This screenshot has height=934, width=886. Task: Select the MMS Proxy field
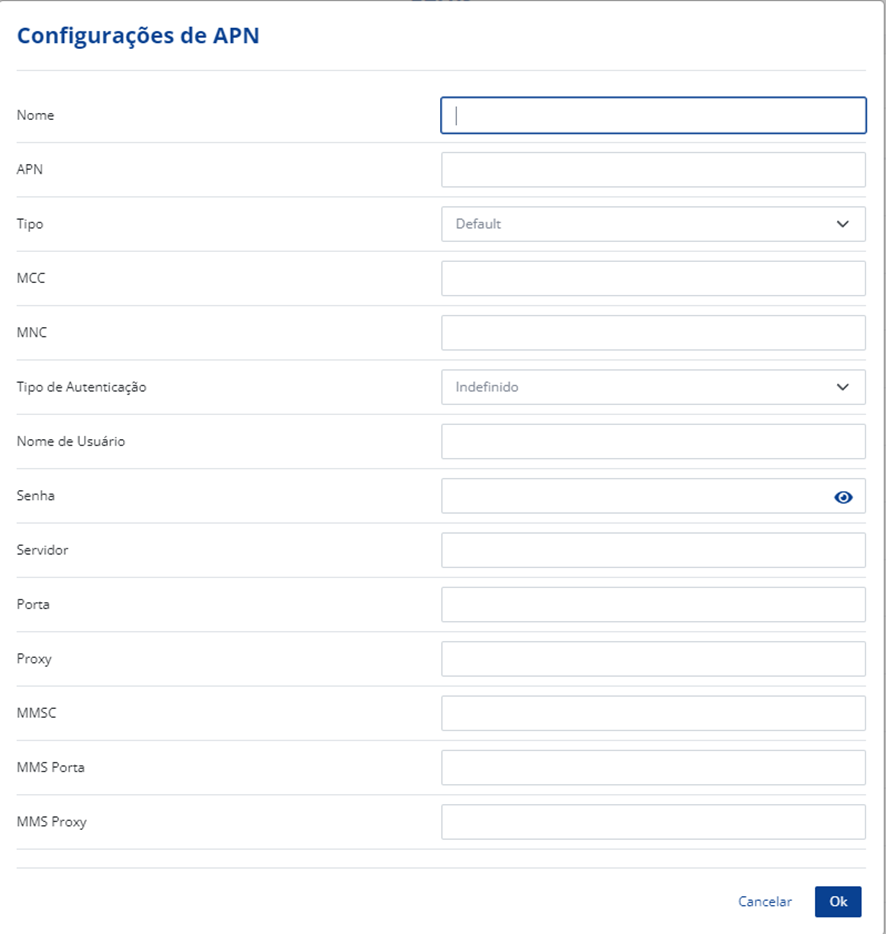coord(653,822)
